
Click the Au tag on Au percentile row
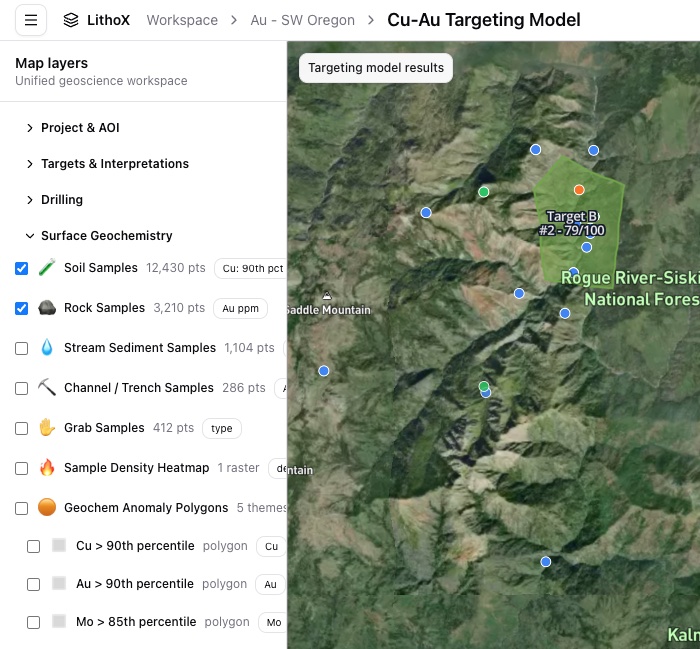(x=270, y=584)
